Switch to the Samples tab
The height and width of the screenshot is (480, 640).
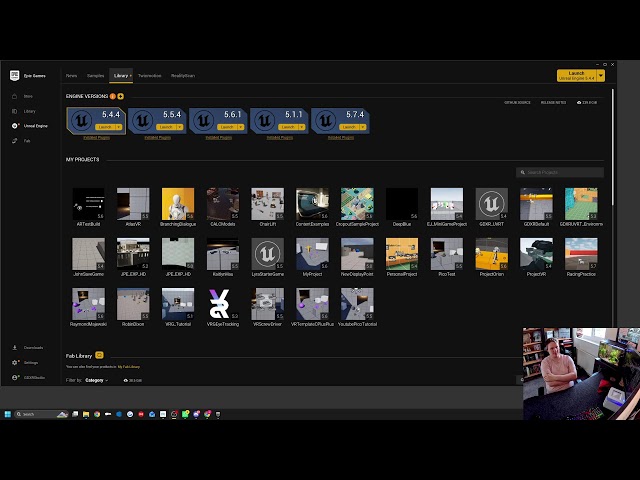click(96, 76)
